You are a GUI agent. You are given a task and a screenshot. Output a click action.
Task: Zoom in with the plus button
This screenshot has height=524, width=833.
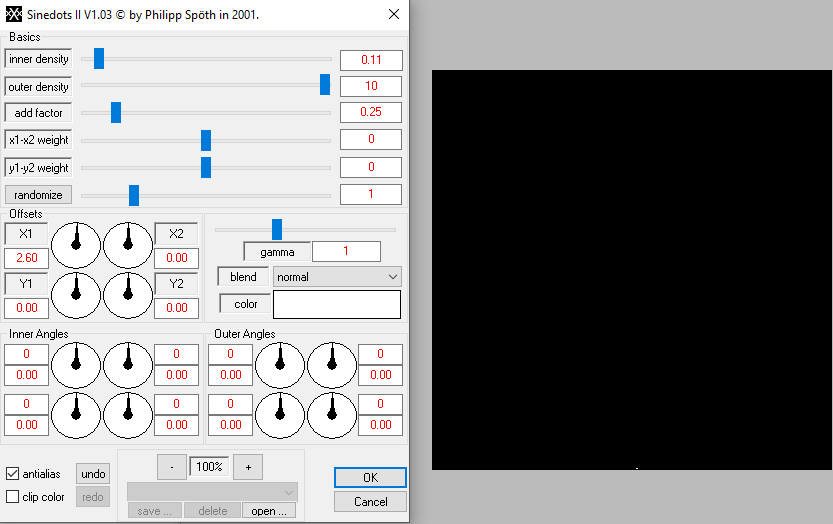coord(248,467)
